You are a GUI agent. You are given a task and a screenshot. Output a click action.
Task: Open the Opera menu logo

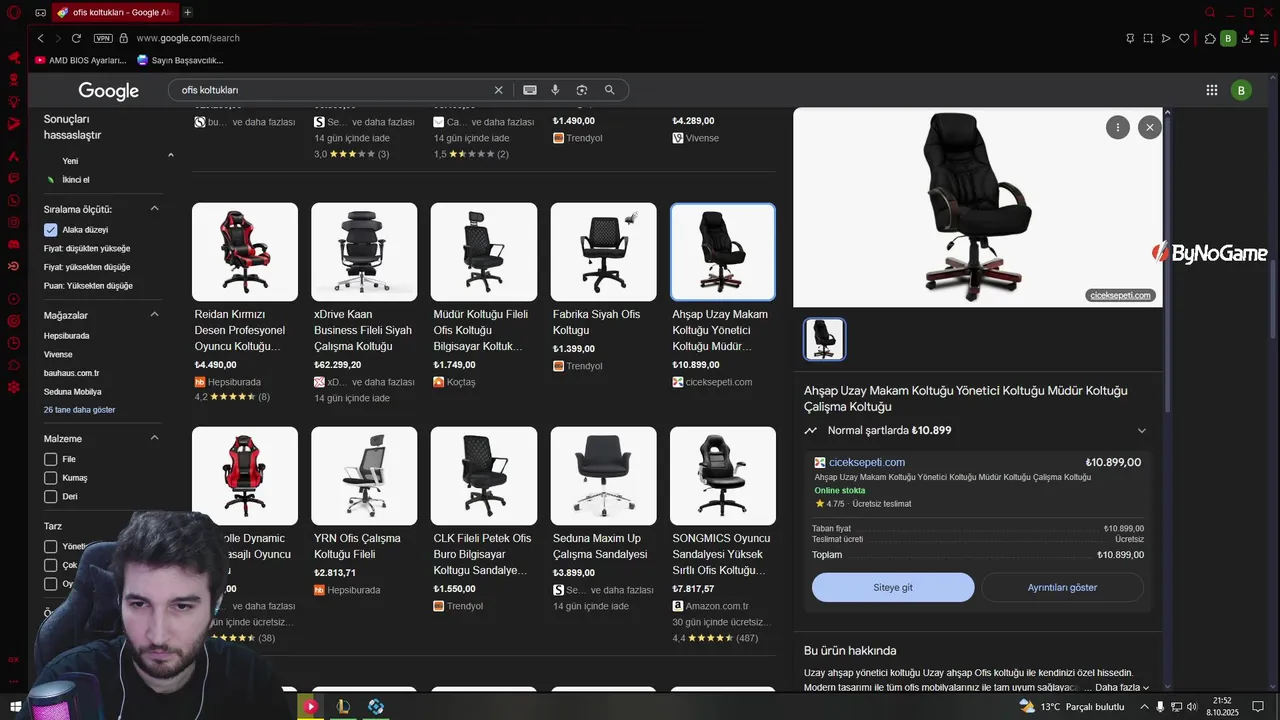tap(14, 12)
